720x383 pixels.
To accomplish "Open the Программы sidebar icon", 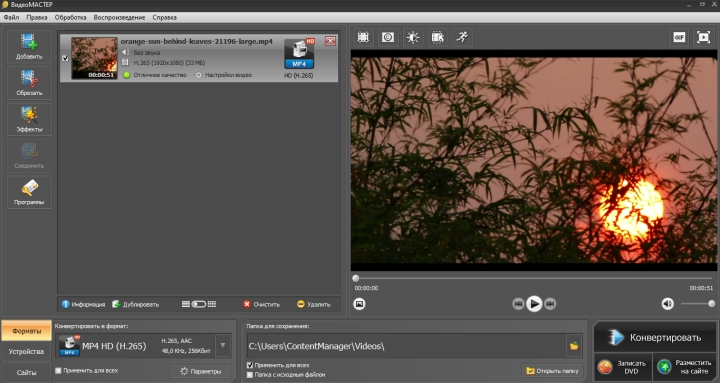I will [29, 192].
